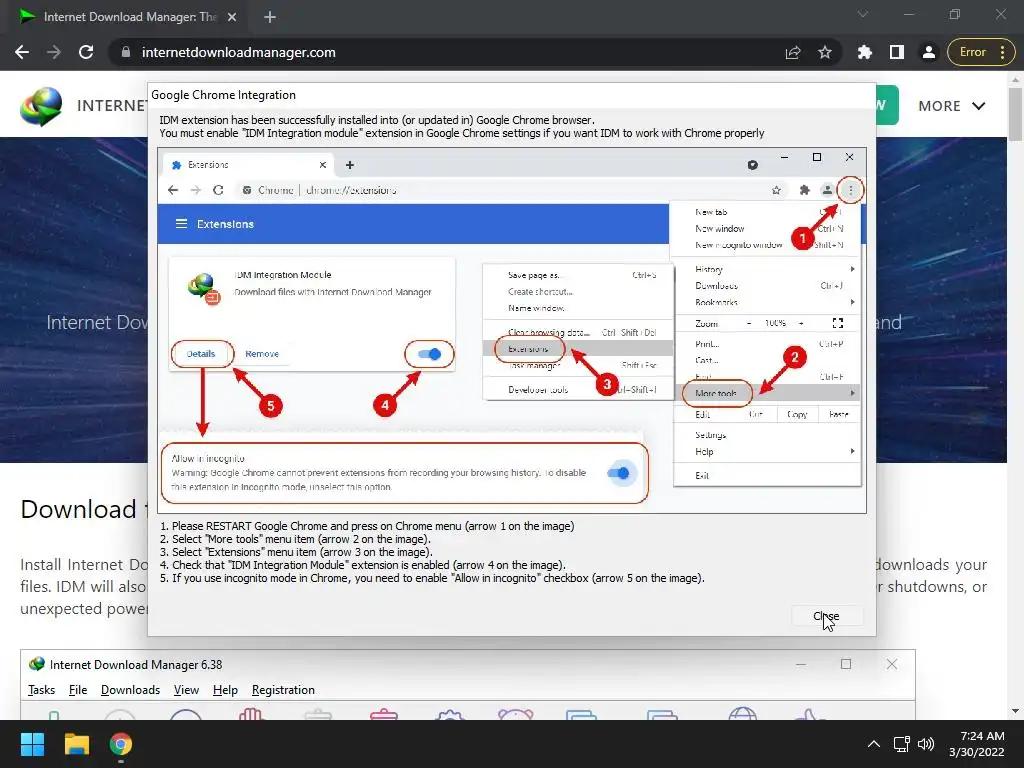Open the tab search chevron in title bar
The image size is (1024, 768).
(863, 14)
